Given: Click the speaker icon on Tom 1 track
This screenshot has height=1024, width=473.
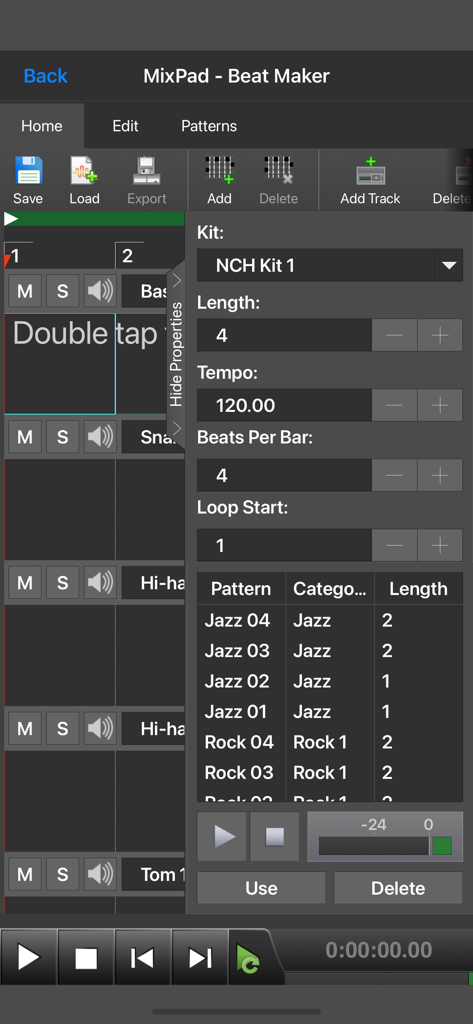Looking at the screenshot, I should coord(100,874).
